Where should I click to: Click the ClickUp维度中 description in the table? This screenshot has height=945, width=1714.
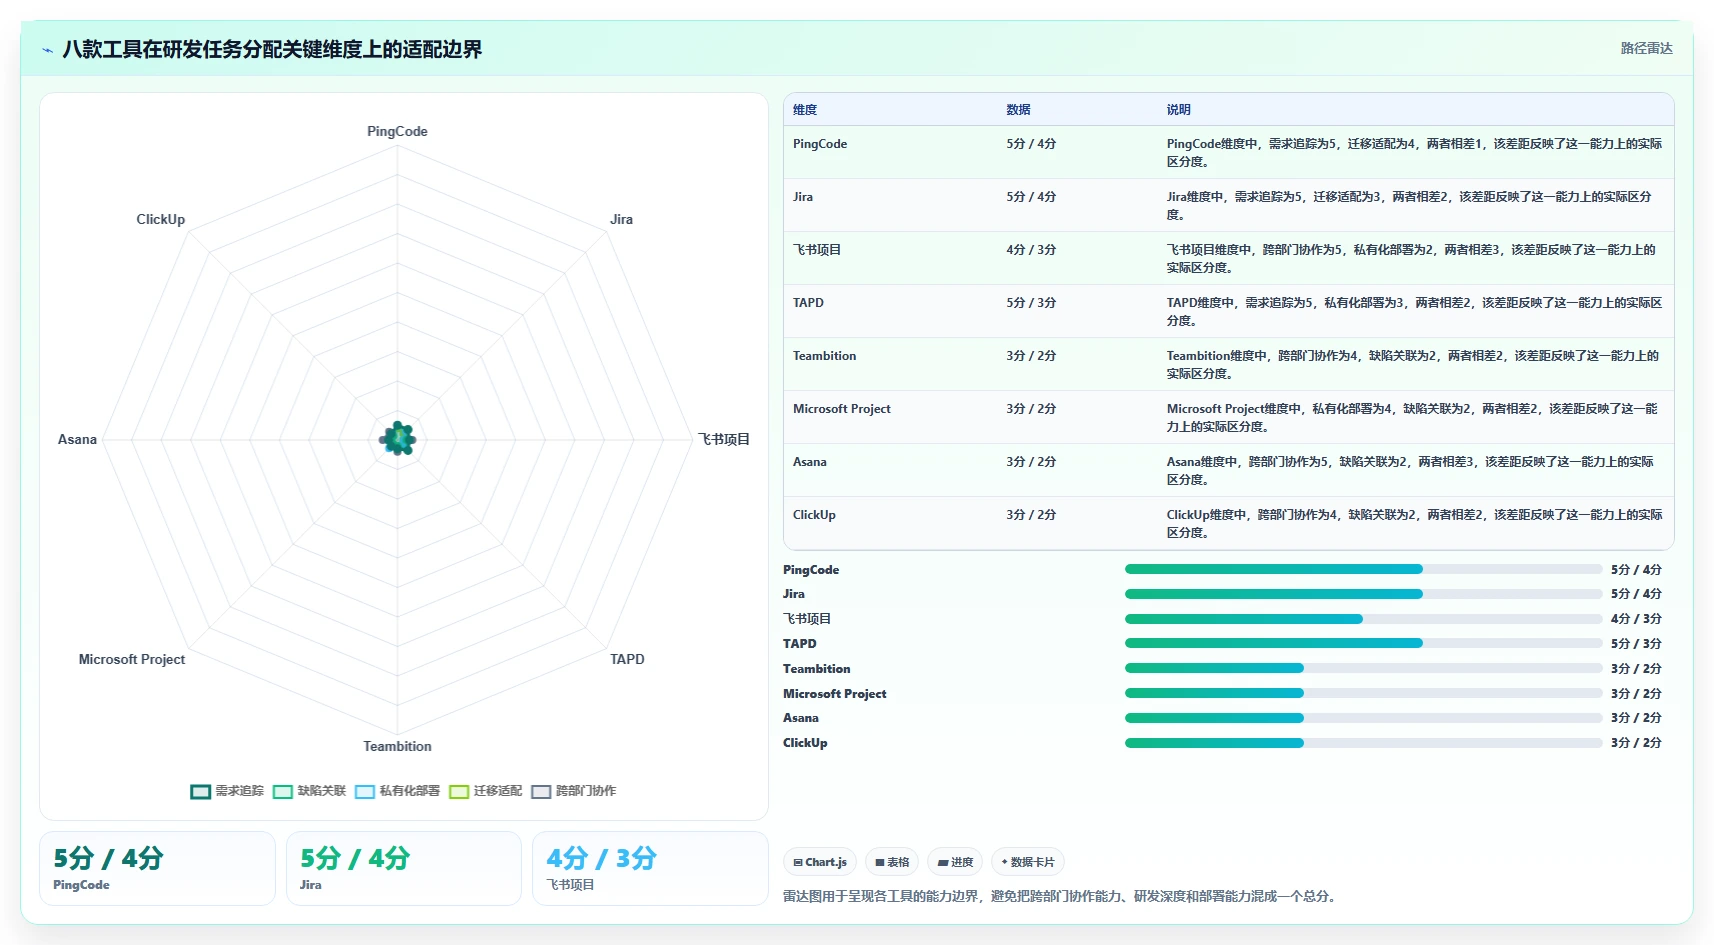pos(1414,524)
